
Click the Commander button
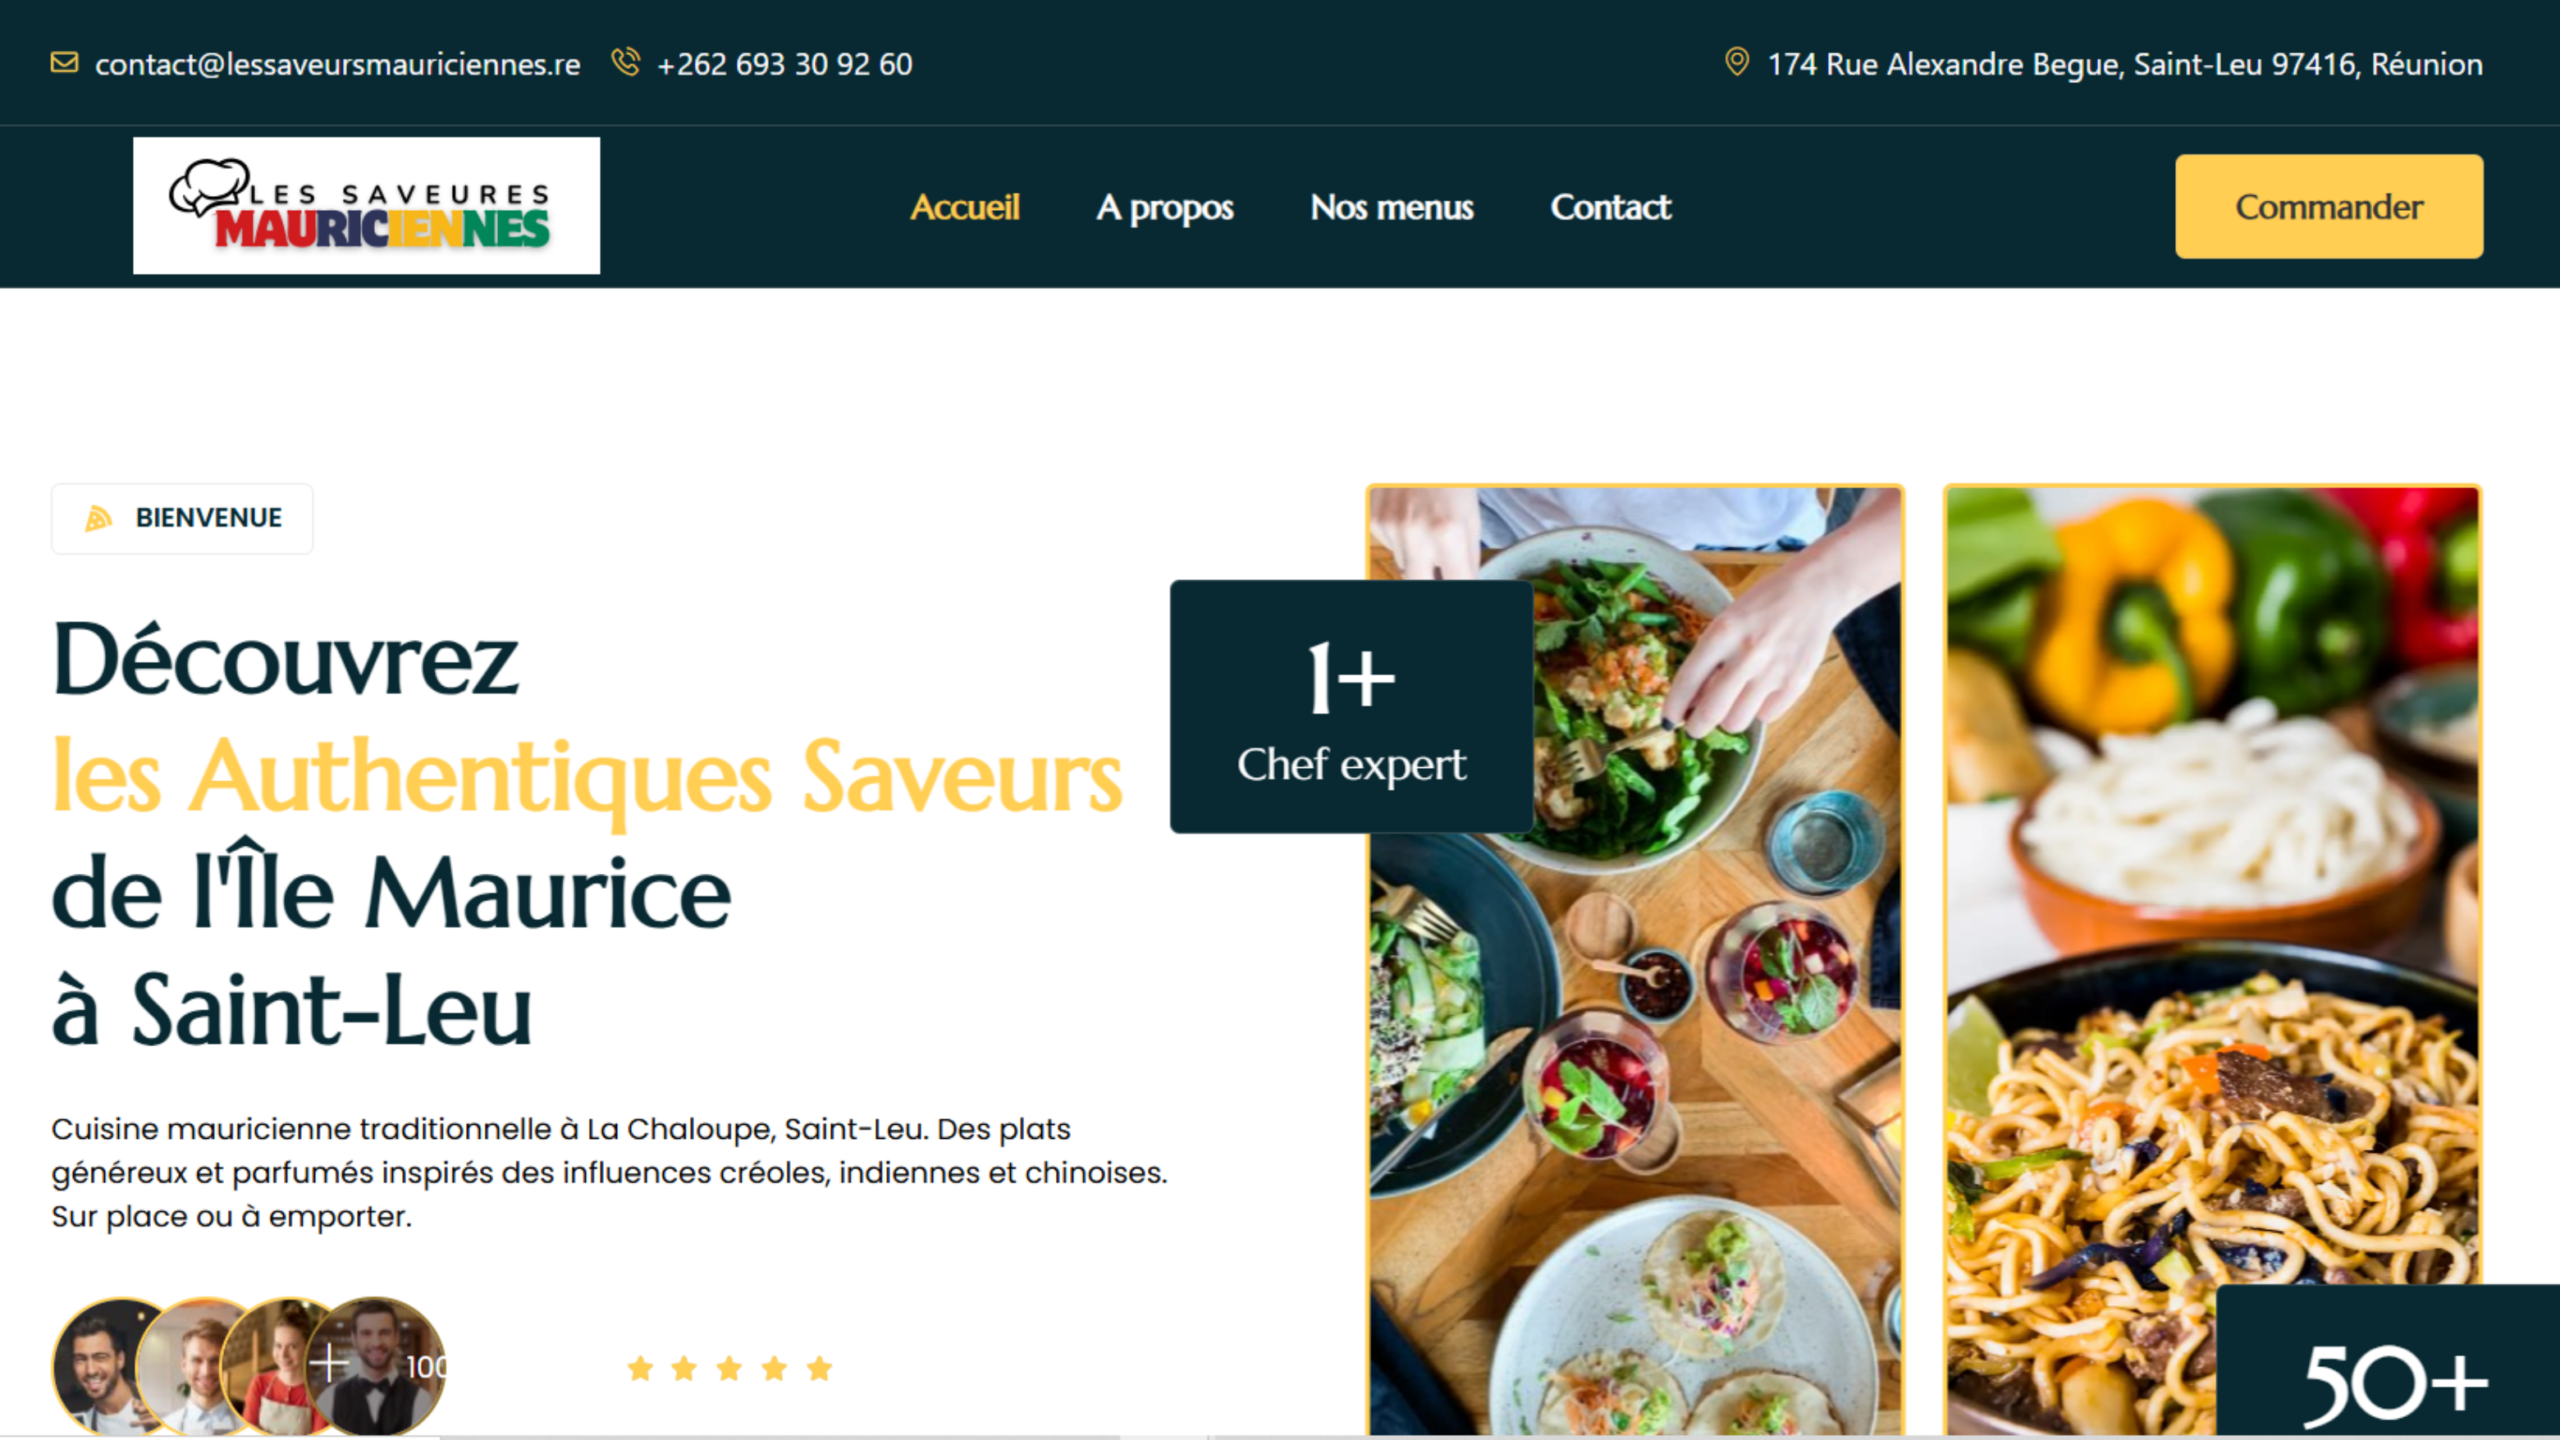(x=2329, y=206)
